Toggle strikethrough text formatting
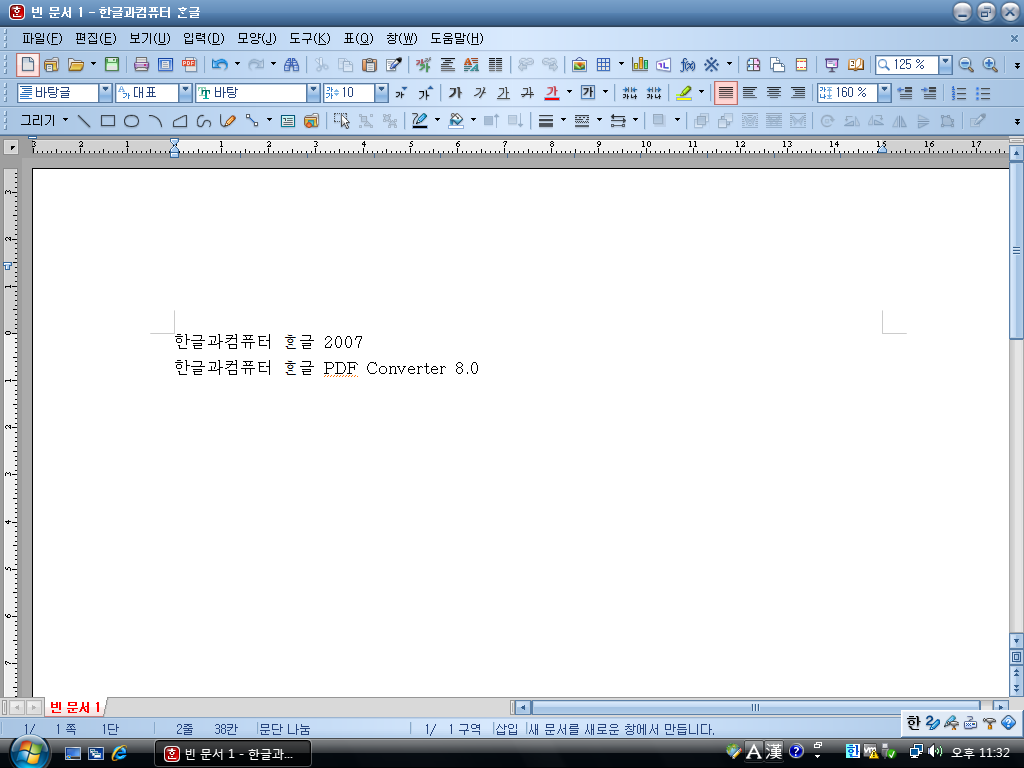This screenshot has width=1024, height=768. tap(528, 93)
